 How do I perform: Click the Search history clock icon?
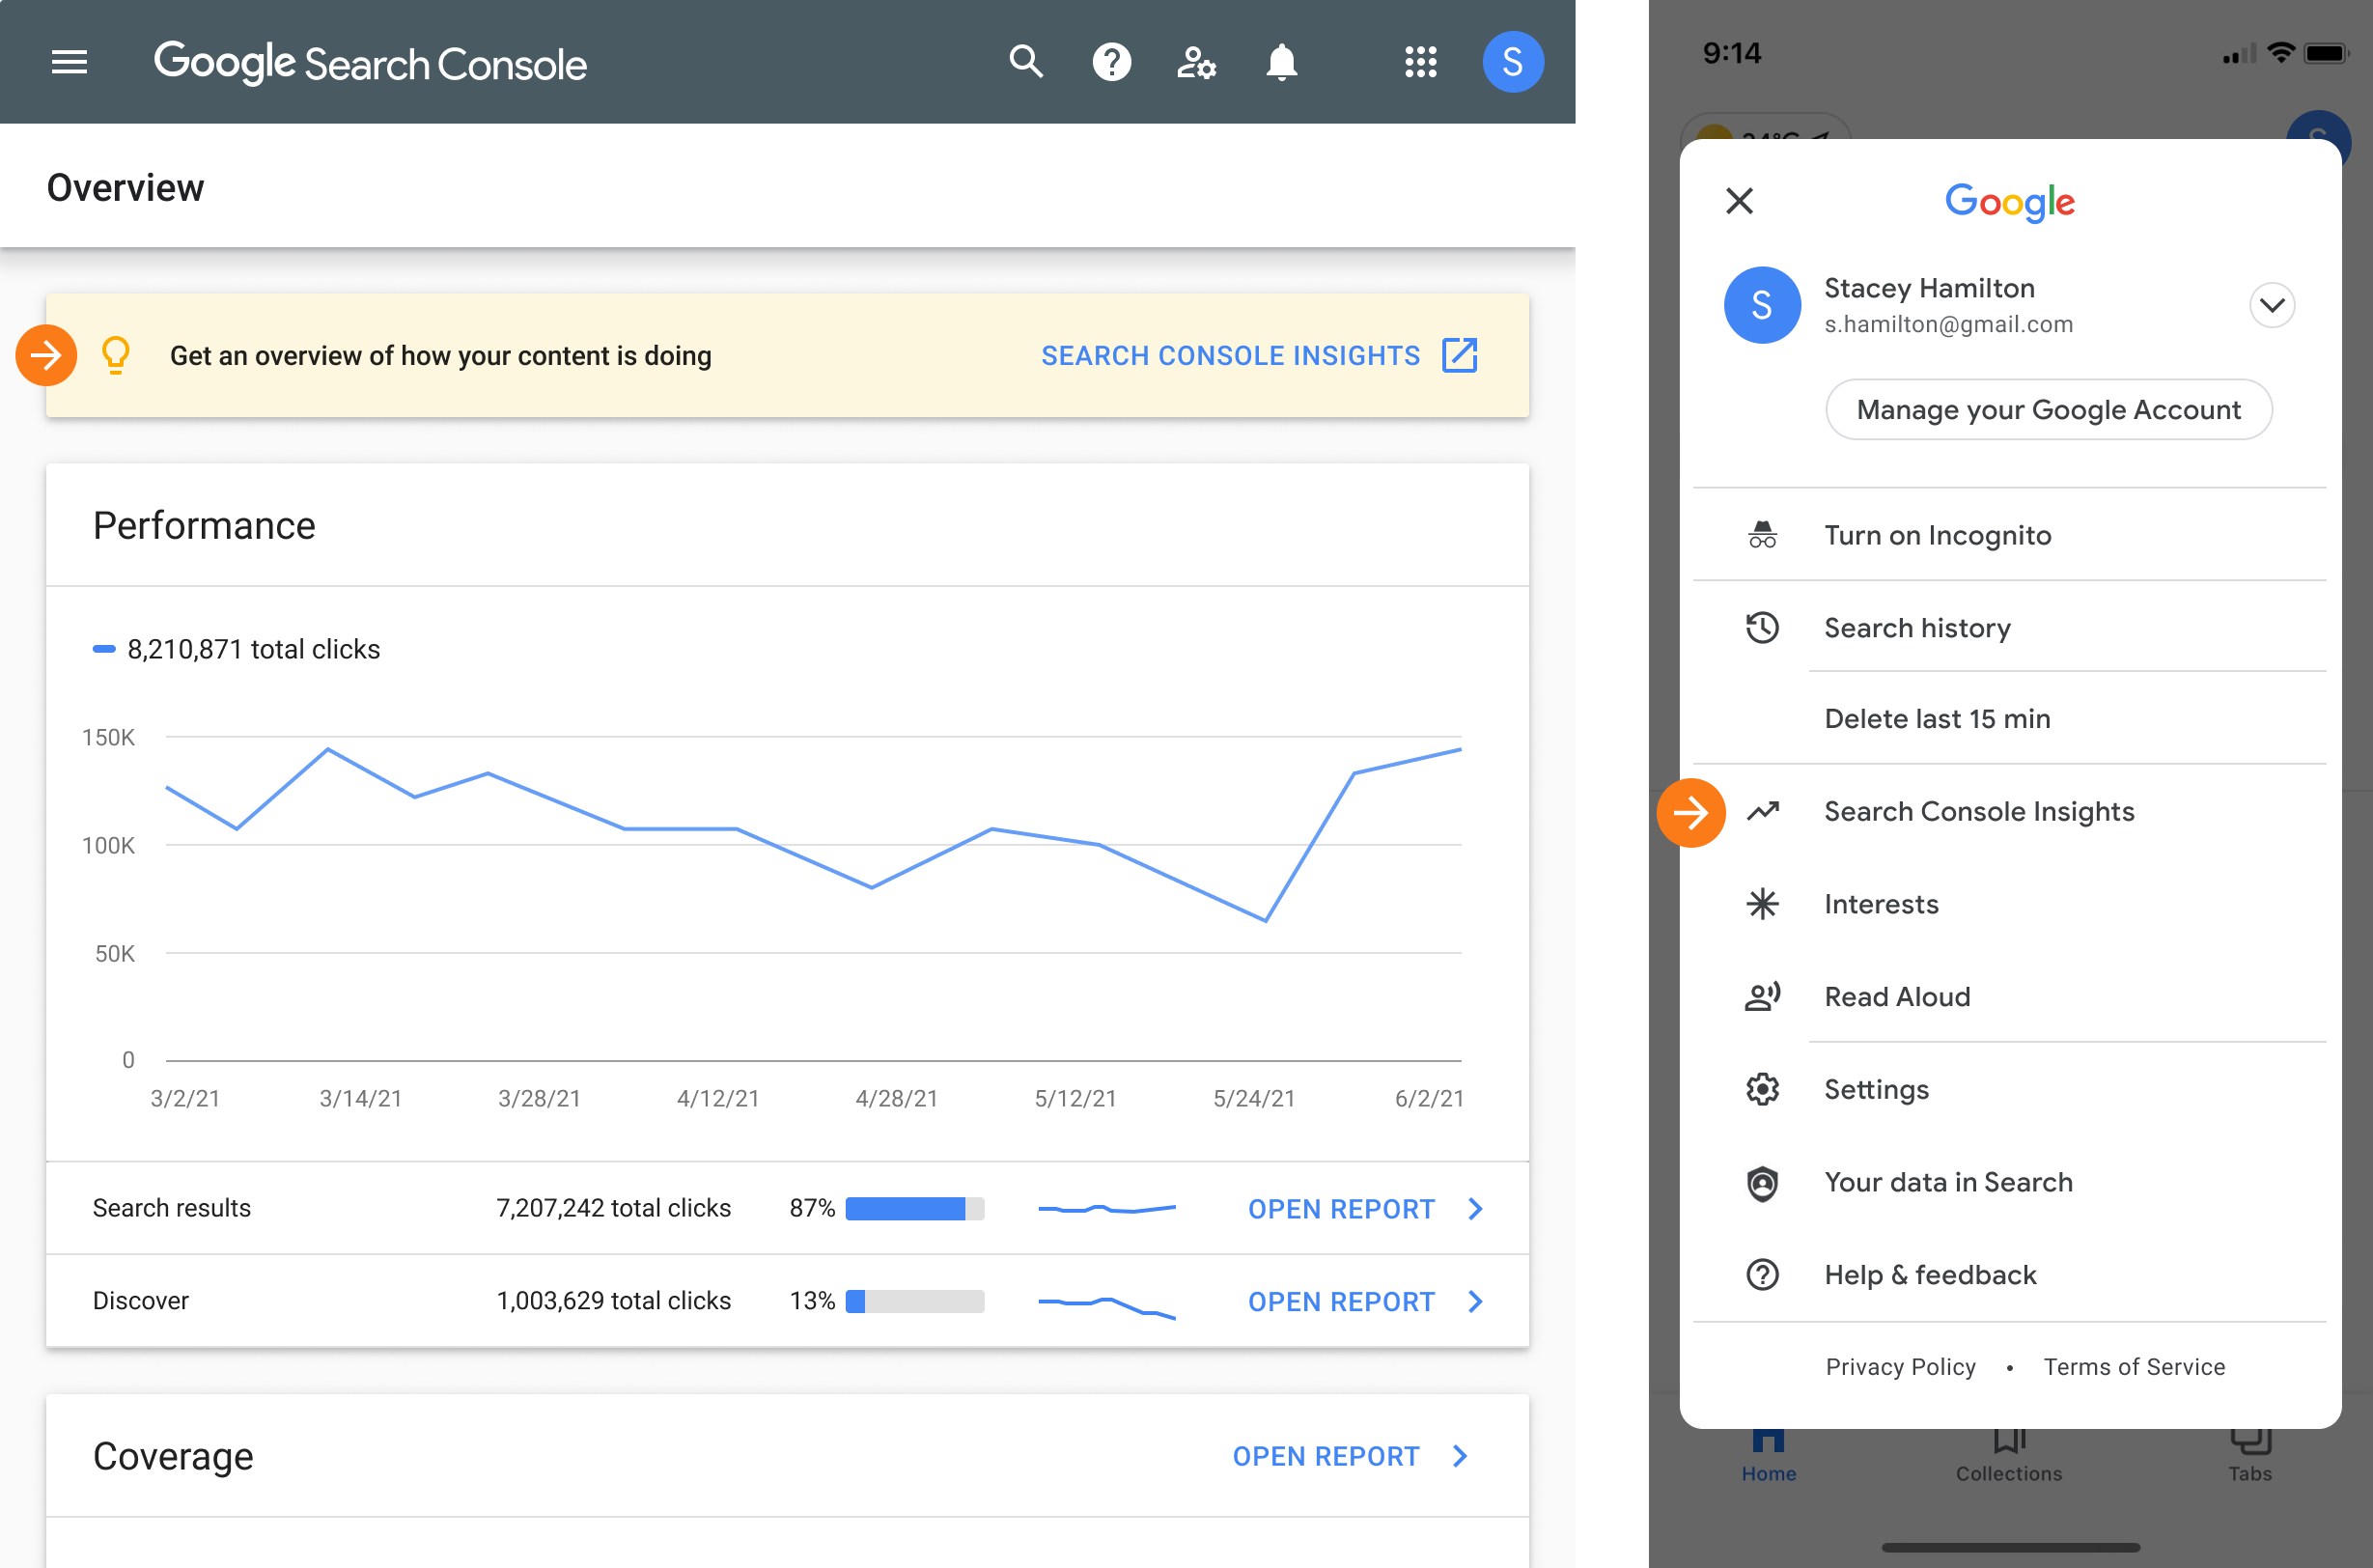tap(1762, 625)
